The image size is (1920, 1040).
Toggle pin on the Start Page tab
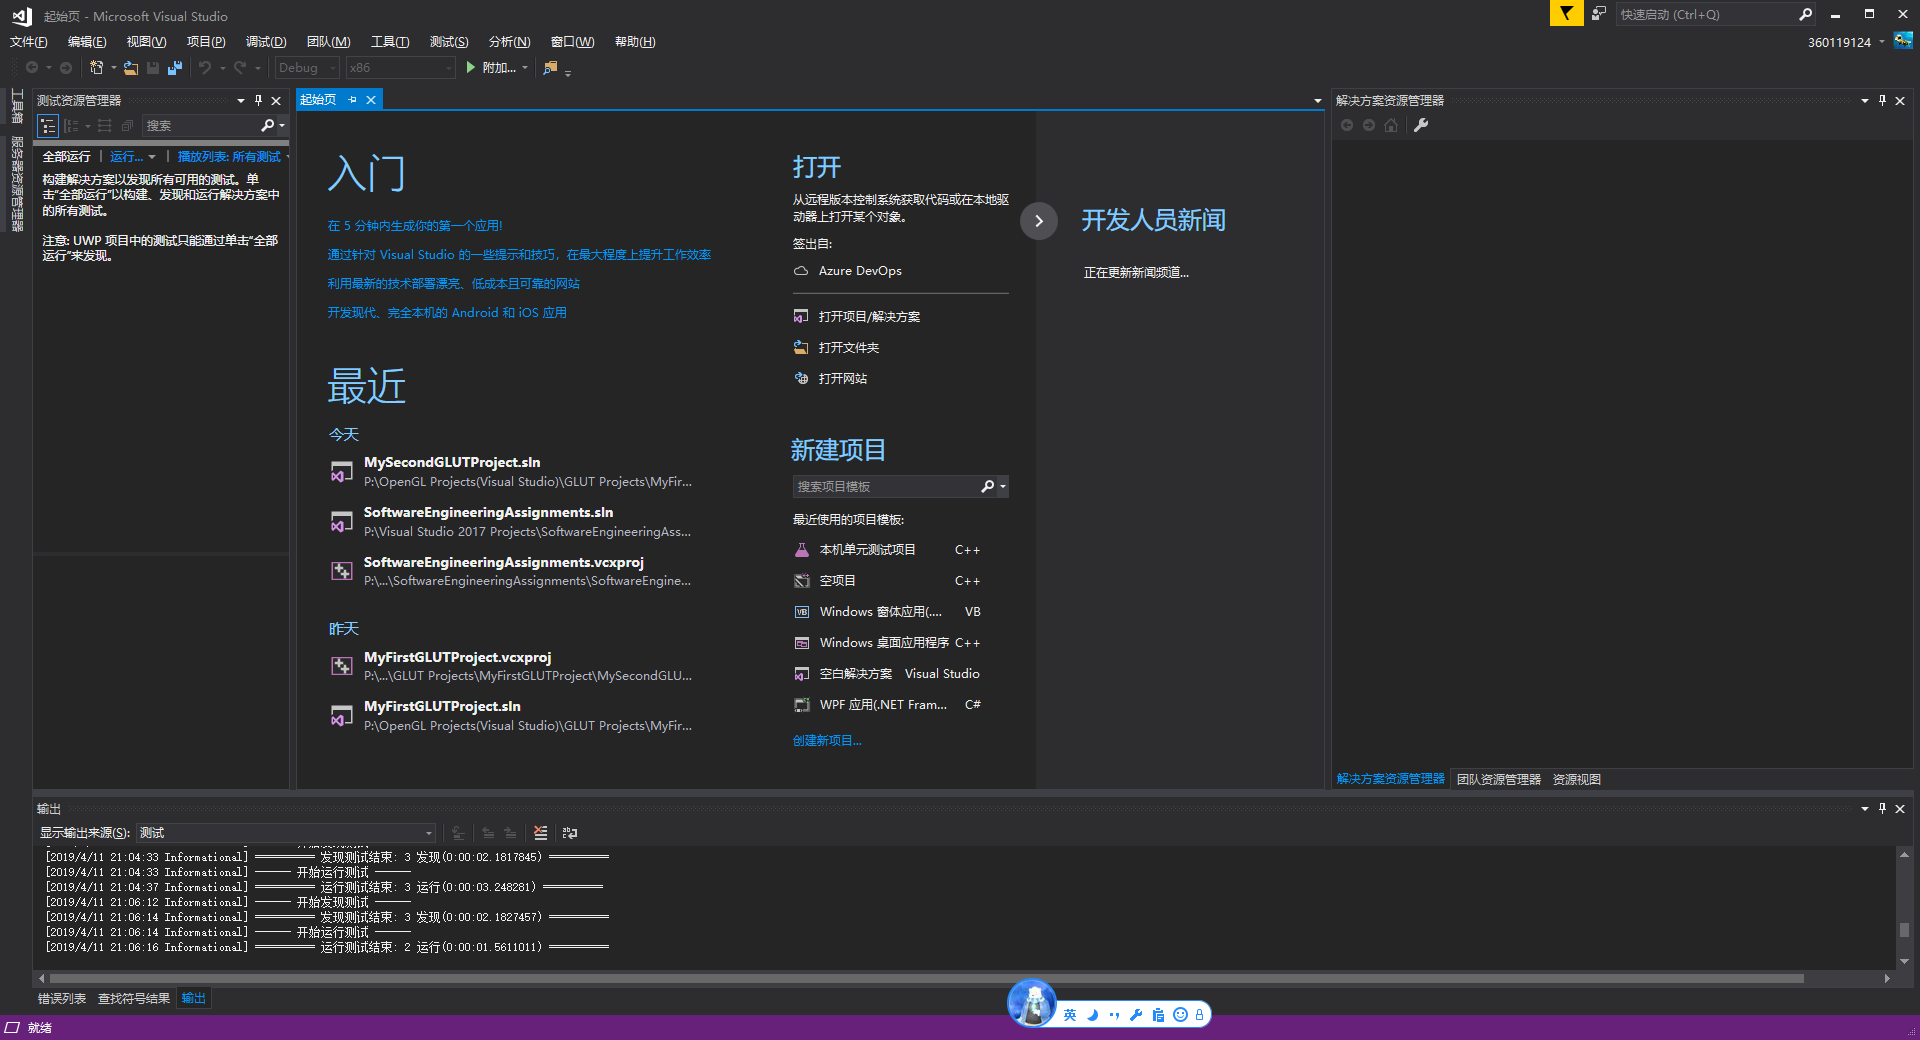coord(352,100)
